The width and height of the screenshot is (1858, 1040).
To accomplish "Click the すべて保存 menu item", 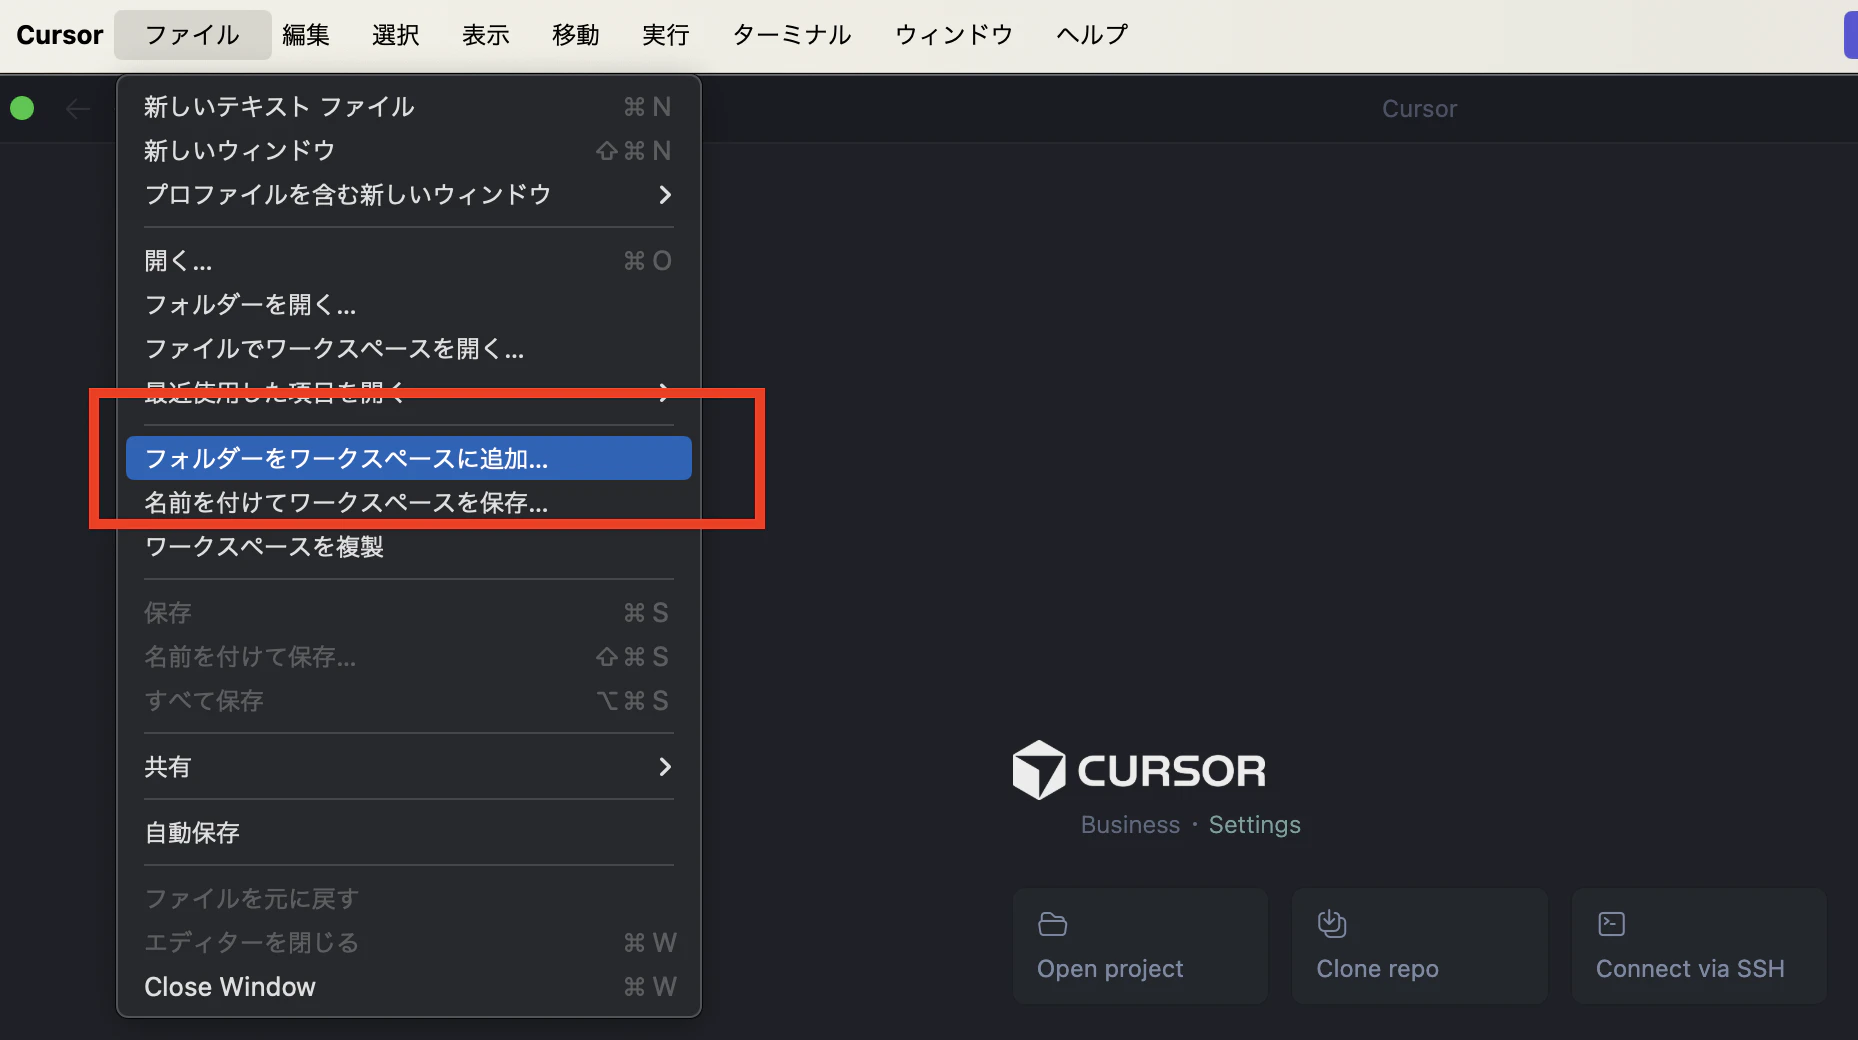I will click(409, 701).
